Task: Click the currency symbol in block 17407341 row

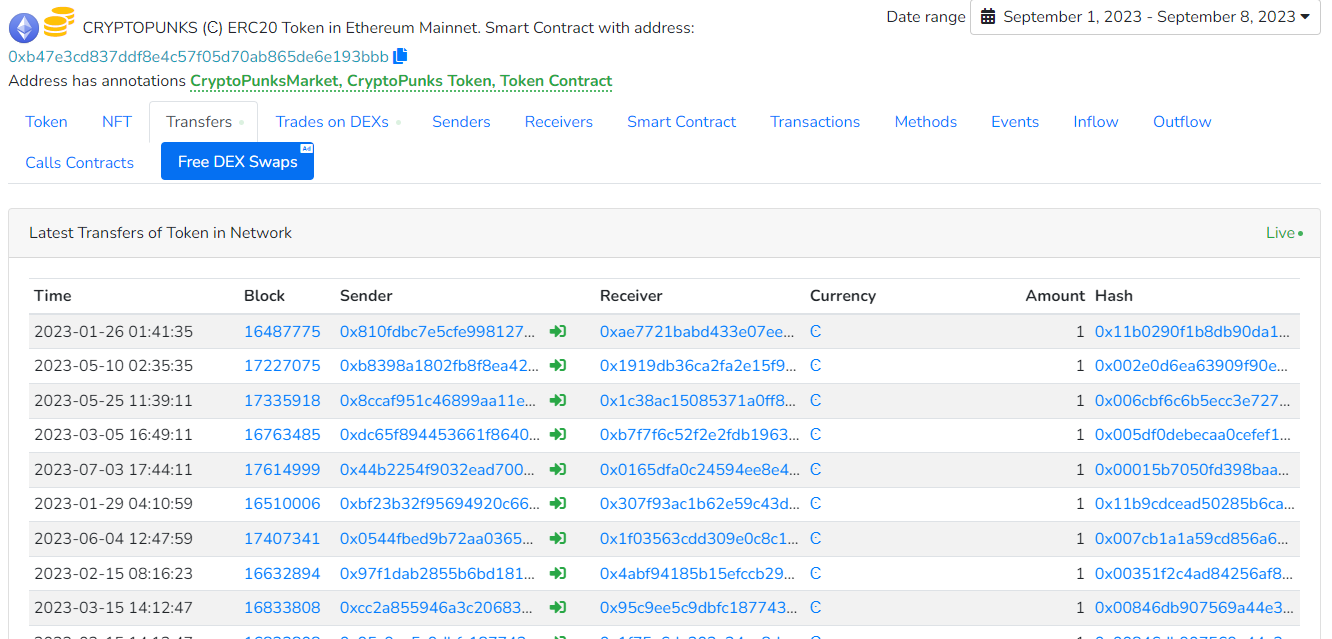Action: [x=816, y=539]
